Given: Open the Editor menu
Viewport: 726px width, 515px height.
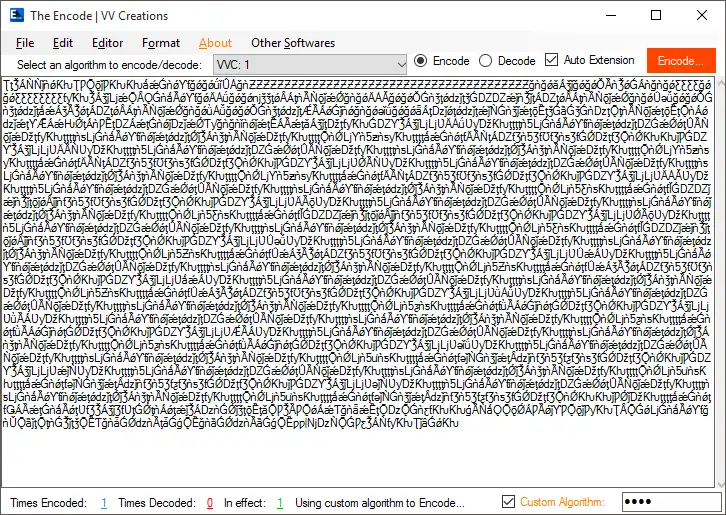Looking at the screenshot, I should (x=107, y=43).
